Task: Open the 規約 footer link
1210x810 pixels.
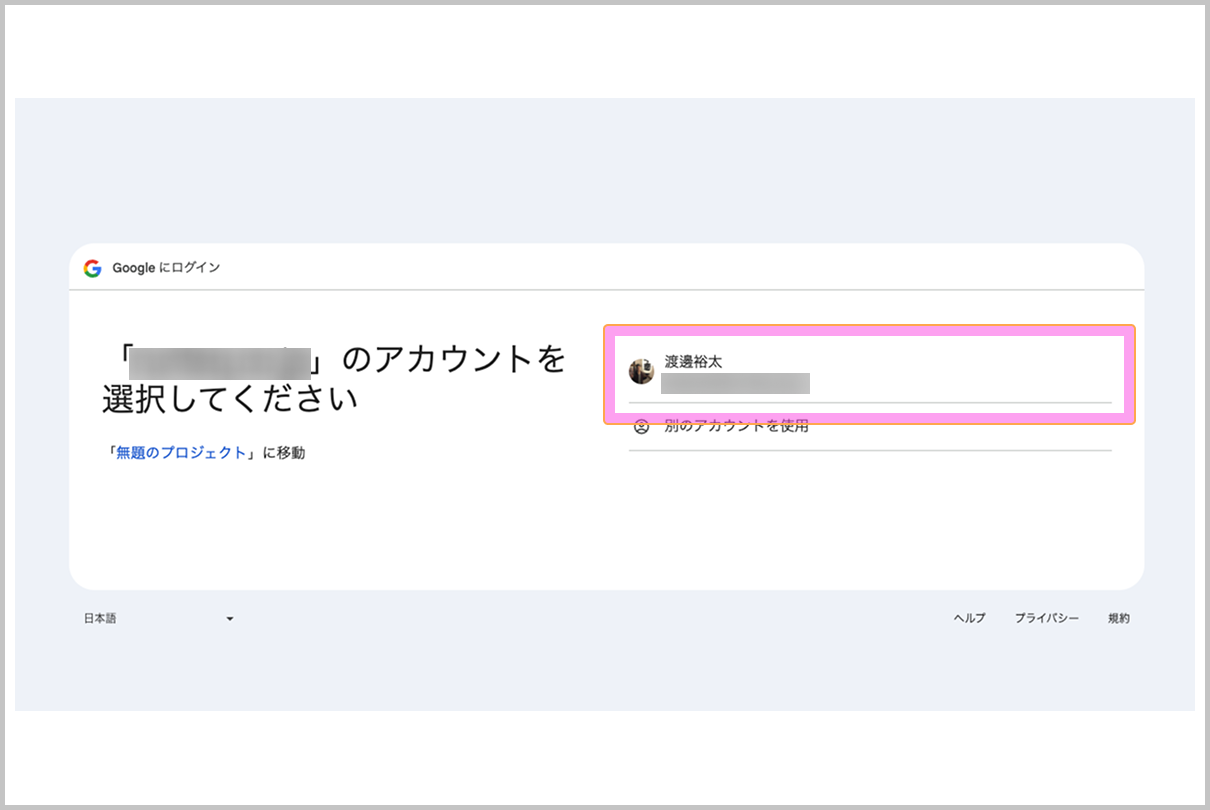Action: tap(1119, 619)
